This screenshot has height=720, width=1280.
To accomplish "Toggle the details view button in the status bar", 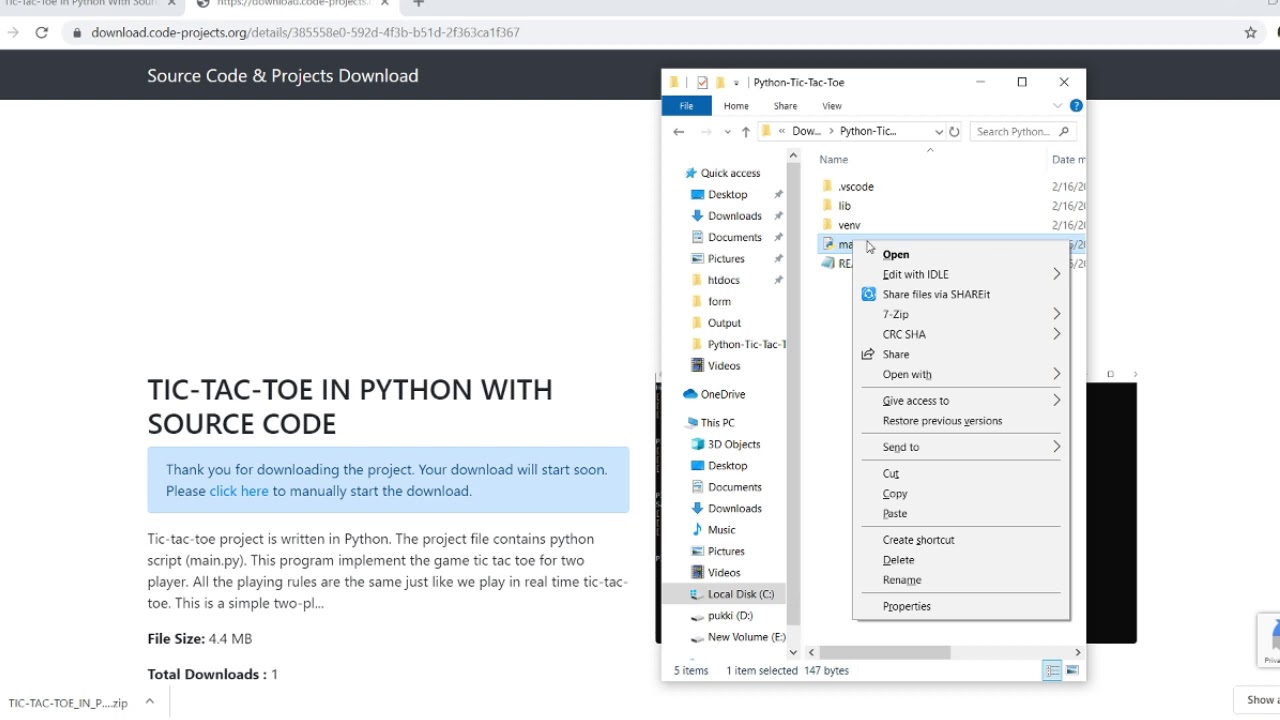I will click(x=1052, y=671).
